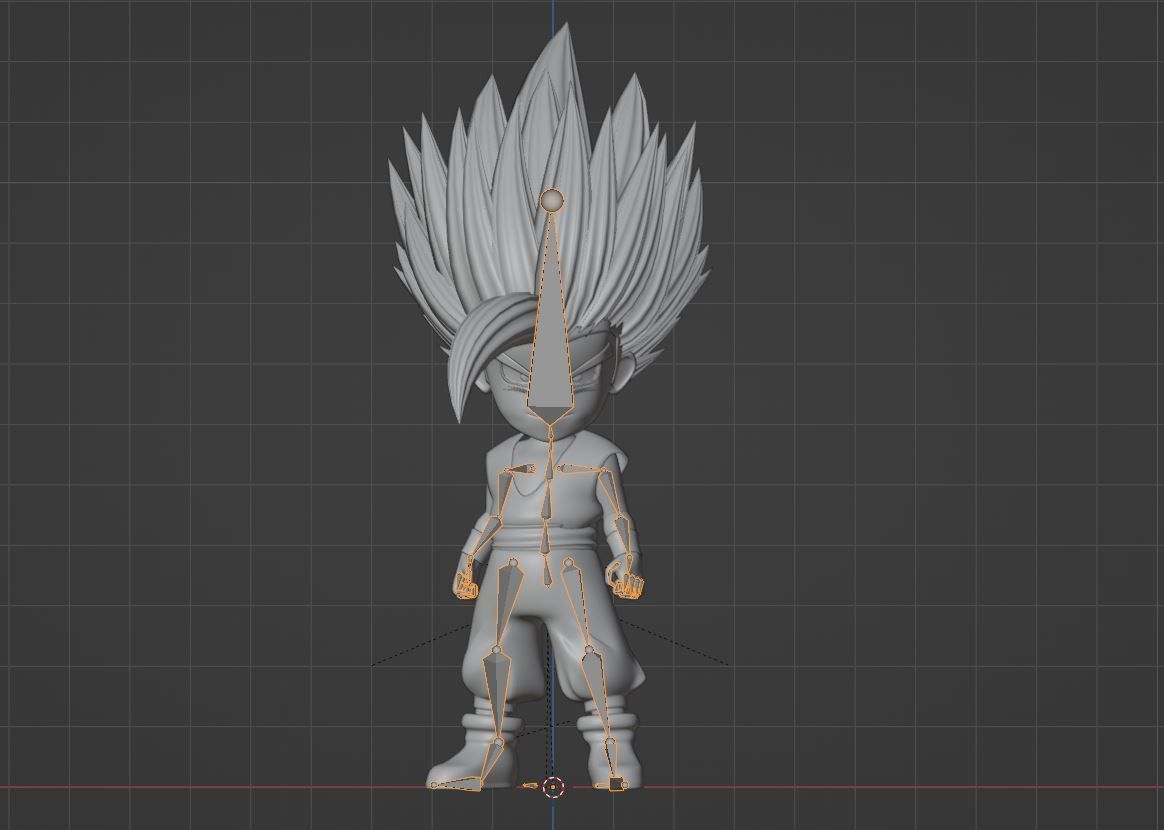This screenshot has width=1164, height=830.
Task: Select the pelvis bone between the thigh bones
Action: 547,573
